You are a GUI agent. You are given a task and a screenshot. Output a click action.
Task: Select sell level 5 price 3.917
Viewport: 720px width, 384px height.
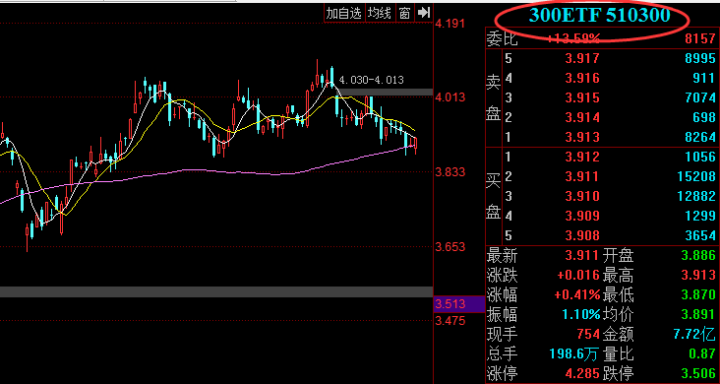[582, 58]
